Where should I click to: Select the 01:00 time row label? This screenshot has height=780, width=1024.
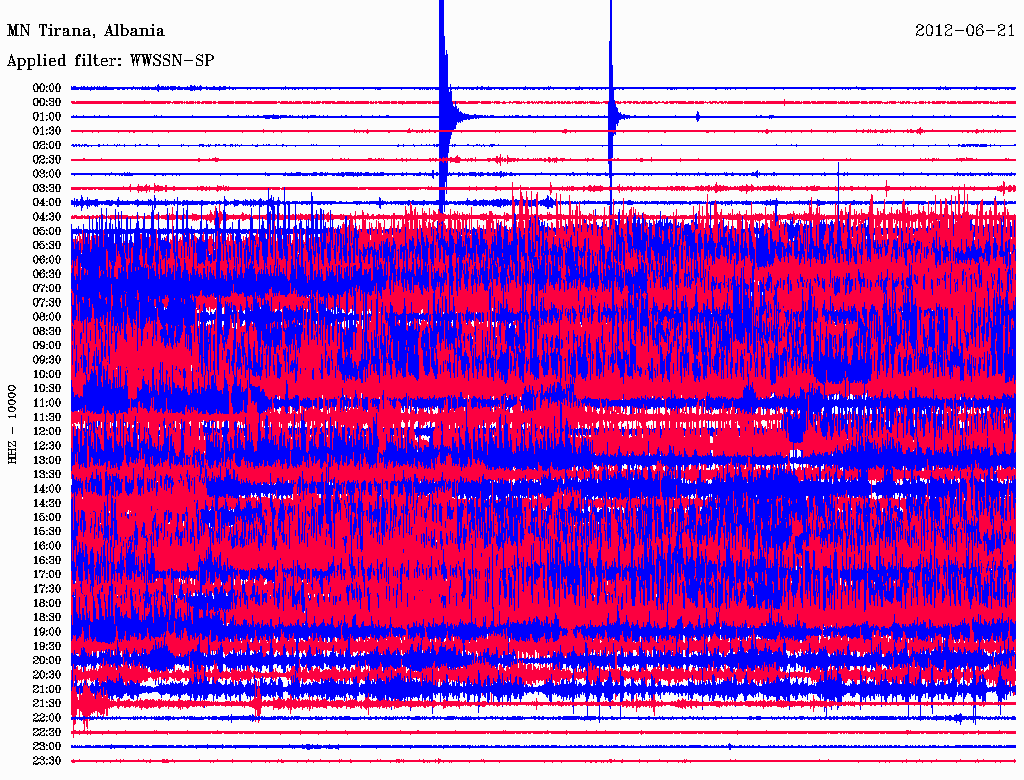coord(47,117)
